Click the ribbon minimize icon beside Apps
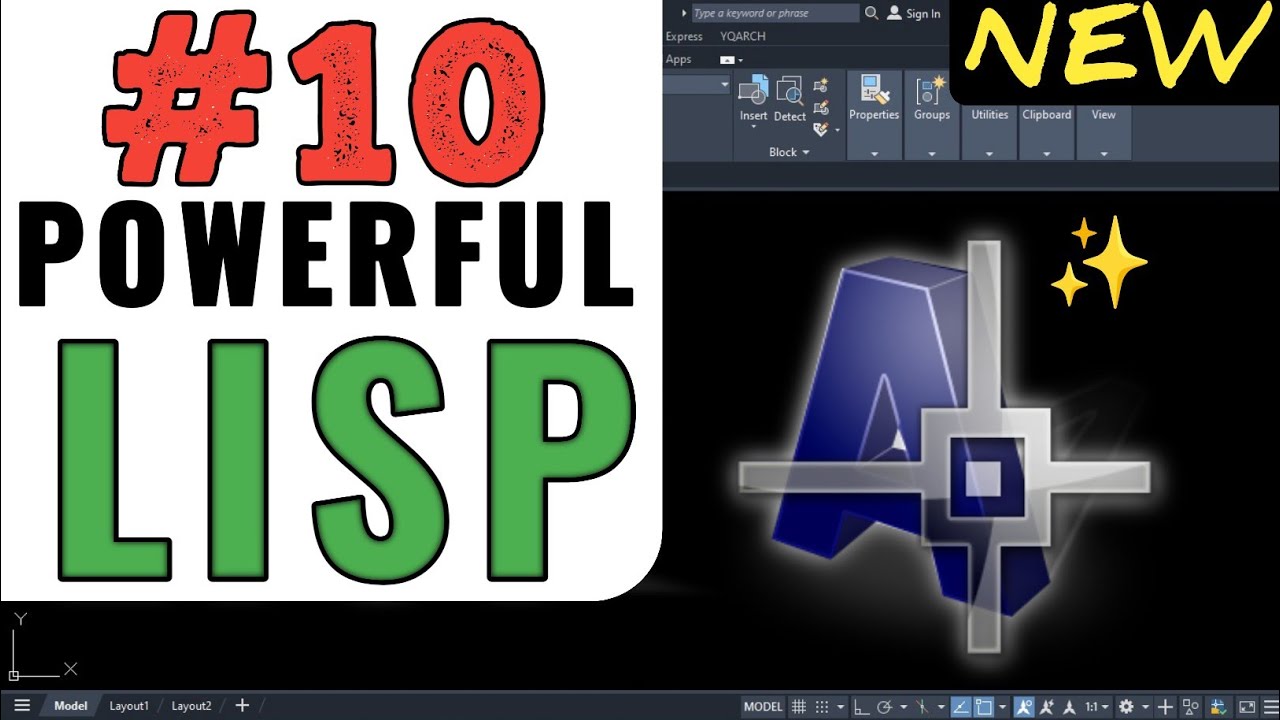Viewport: 1280px width, 720px height. (727, 60)
